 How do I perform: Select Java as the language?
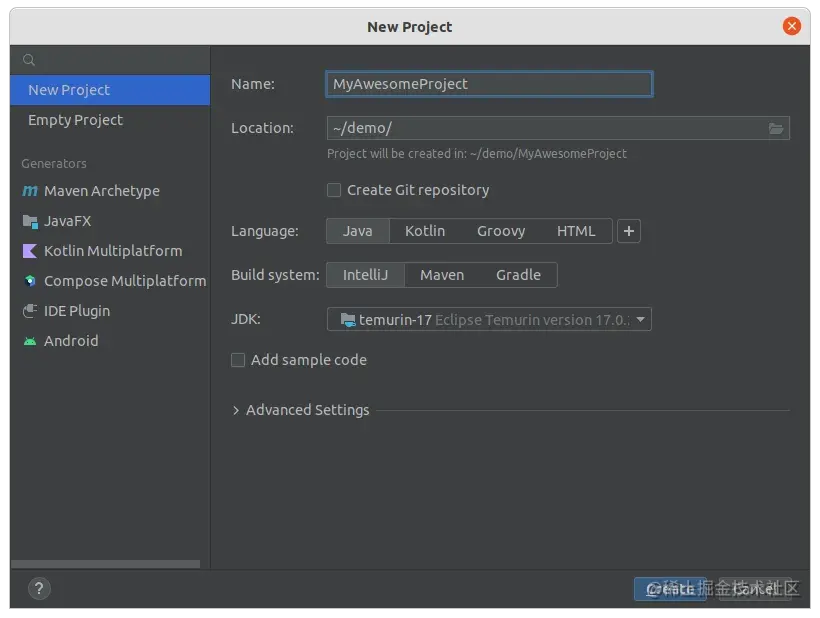[358, 231]
